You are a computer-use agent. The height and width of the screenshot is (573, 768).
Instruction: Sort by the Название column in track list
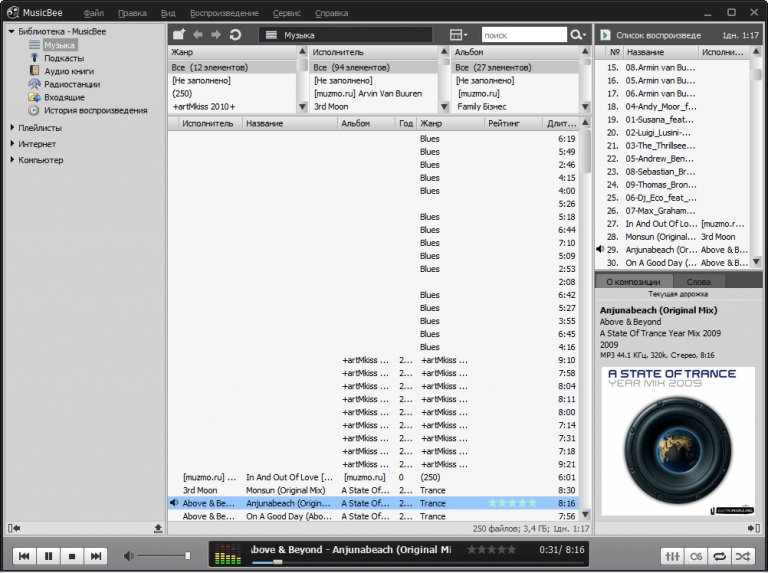(290, 123)
